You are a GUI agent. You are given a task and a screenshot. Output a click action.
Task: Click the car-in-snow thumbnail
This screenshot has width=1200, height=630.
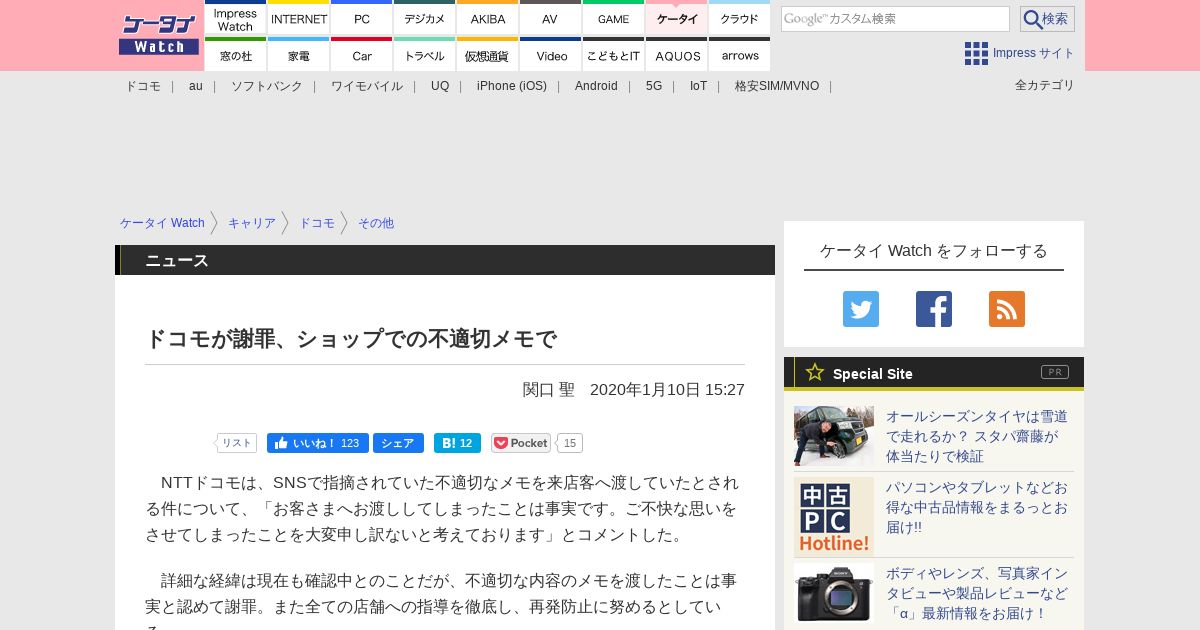point(834,436)
